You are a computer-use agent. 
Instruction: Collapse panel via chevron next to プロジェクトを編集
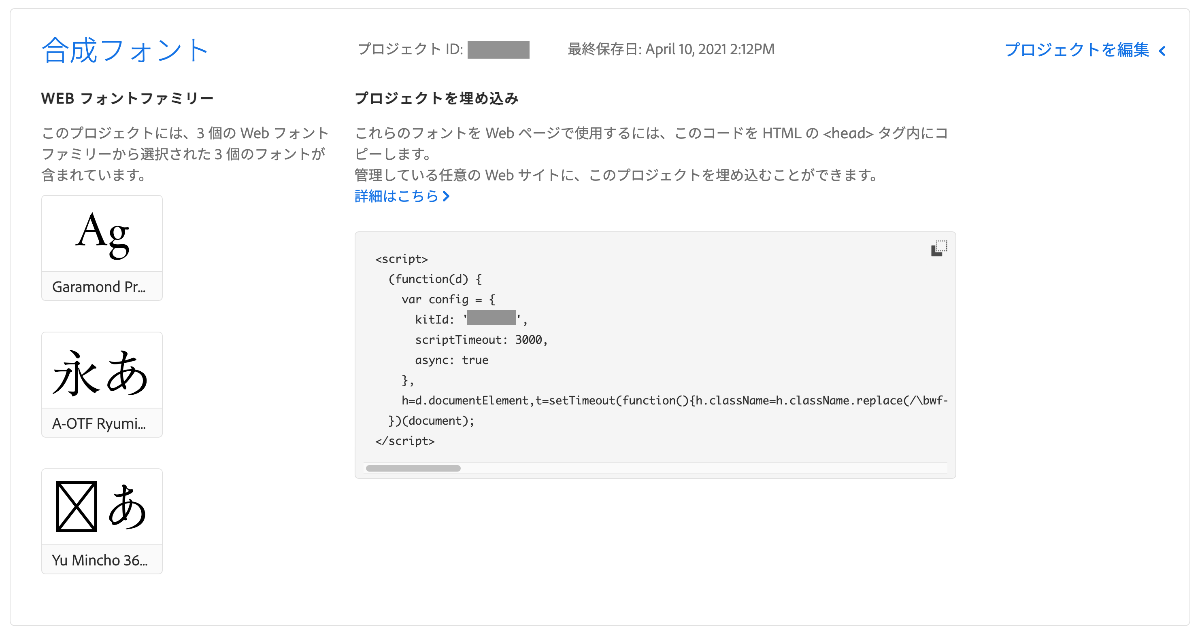tap(1162, 50)
